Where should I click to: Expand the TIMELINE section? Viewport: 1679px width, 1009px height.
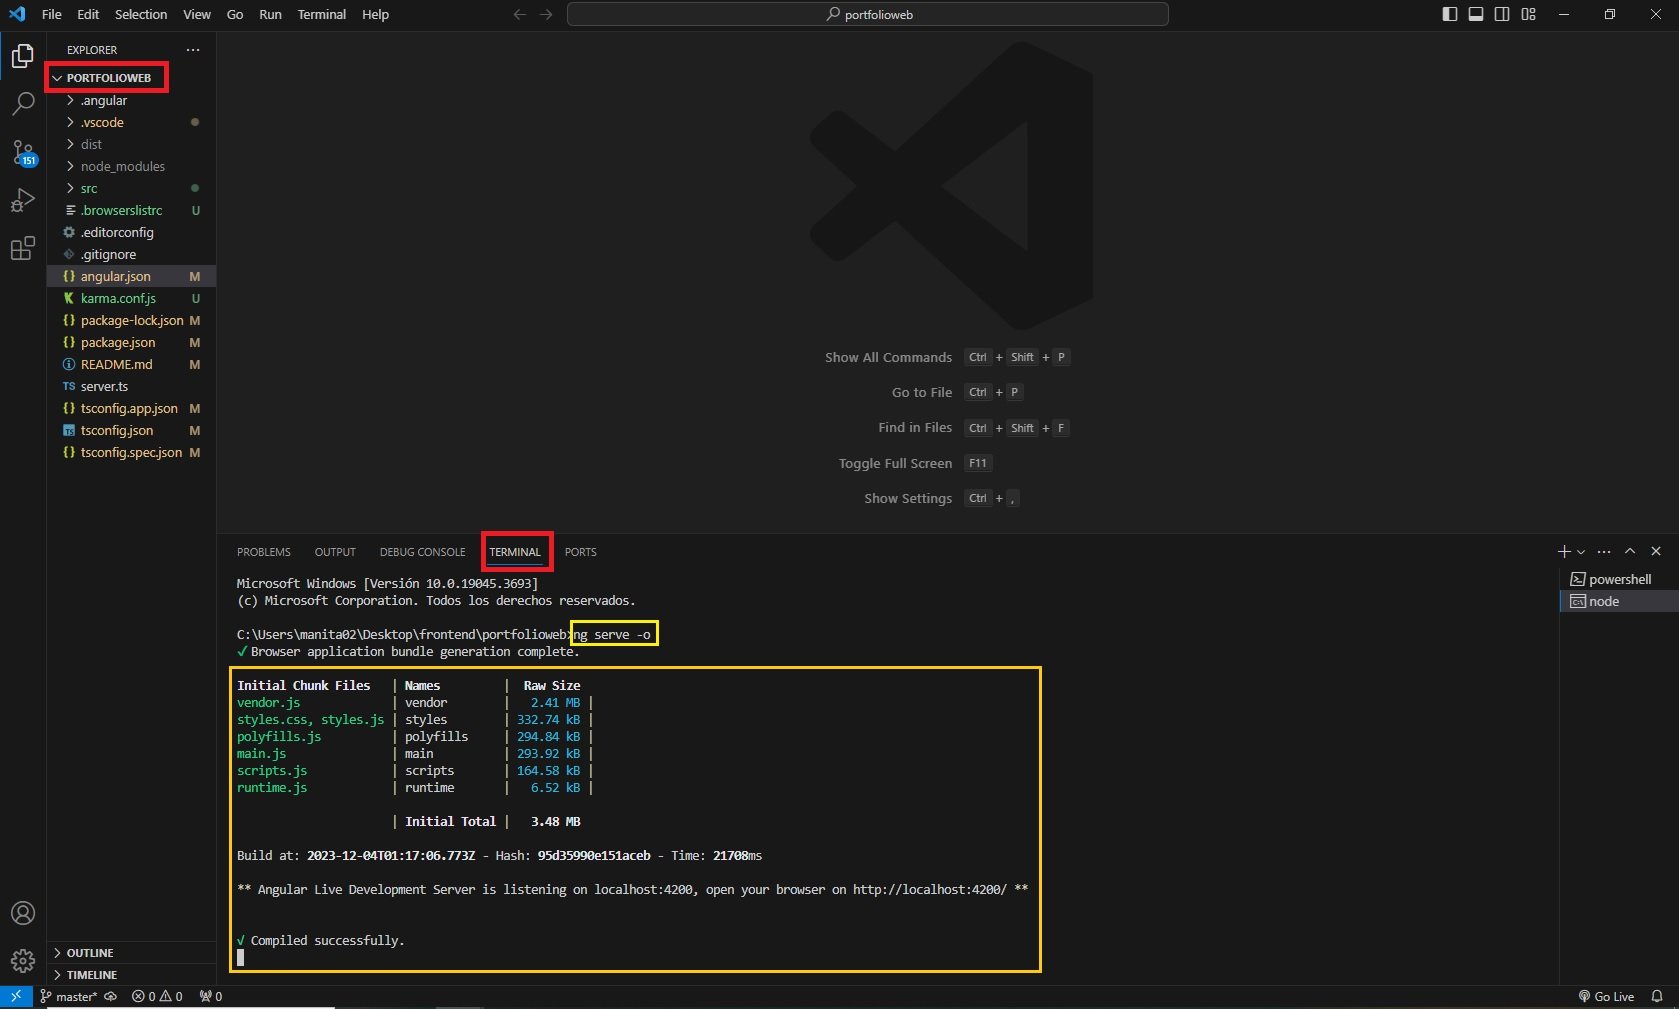[131, 975]
